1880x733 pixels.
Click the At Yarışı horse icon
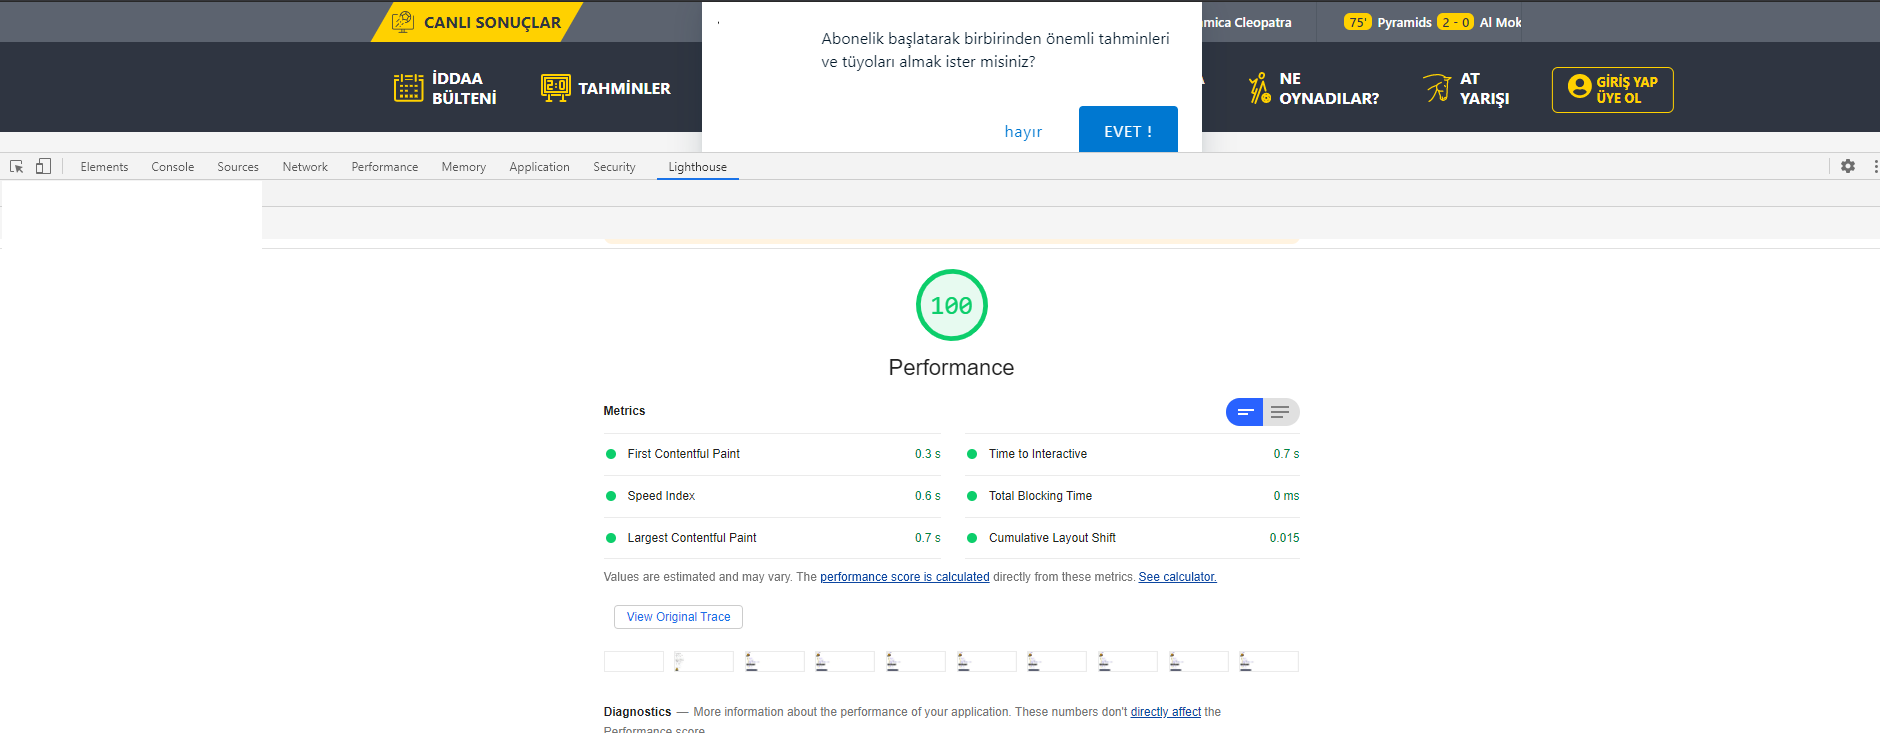click(1437, 88)
